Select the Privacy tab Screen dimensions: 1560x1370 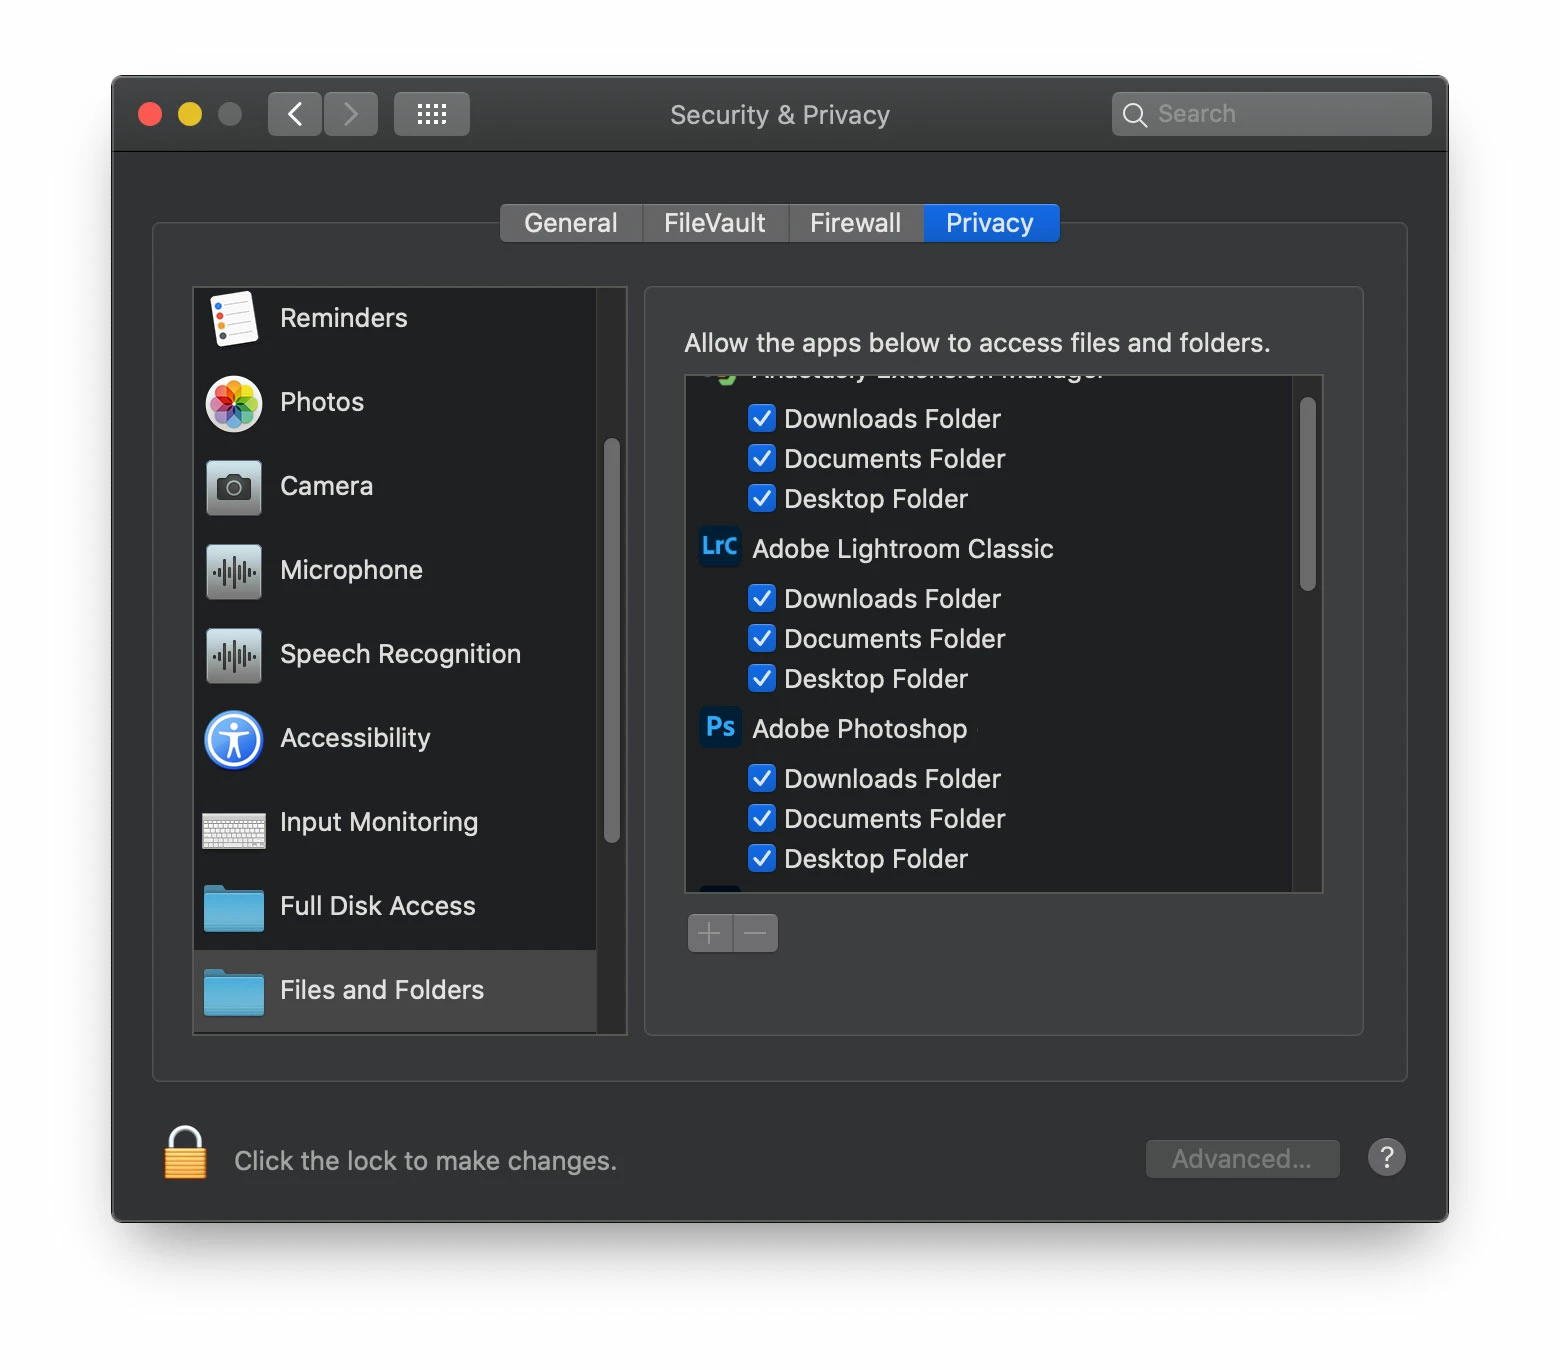click(x=991, y=223)
